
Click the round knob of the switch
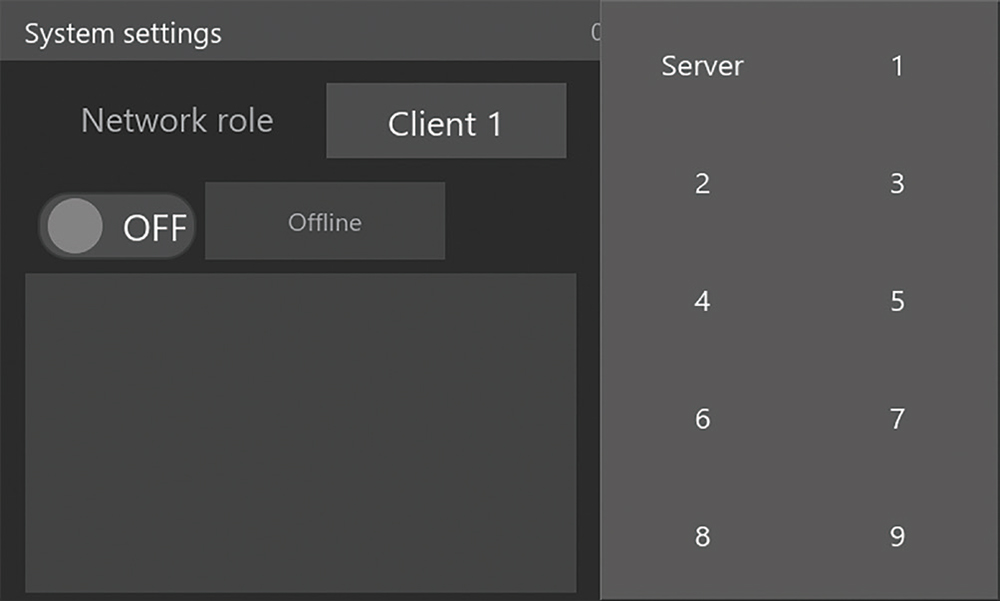(x=75, y=226)
